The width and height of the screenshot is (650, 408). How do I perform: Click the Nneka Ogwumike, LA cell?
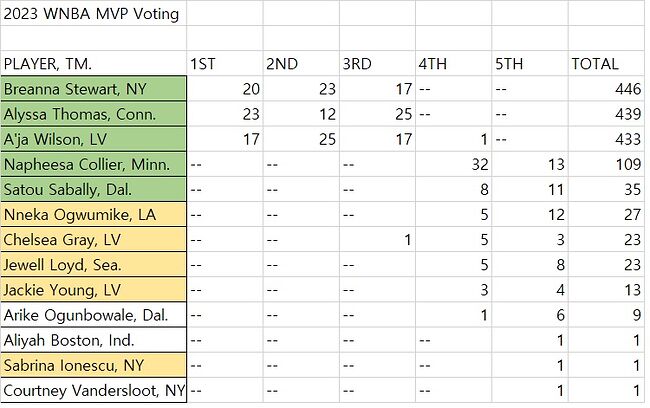pos(93,215)
